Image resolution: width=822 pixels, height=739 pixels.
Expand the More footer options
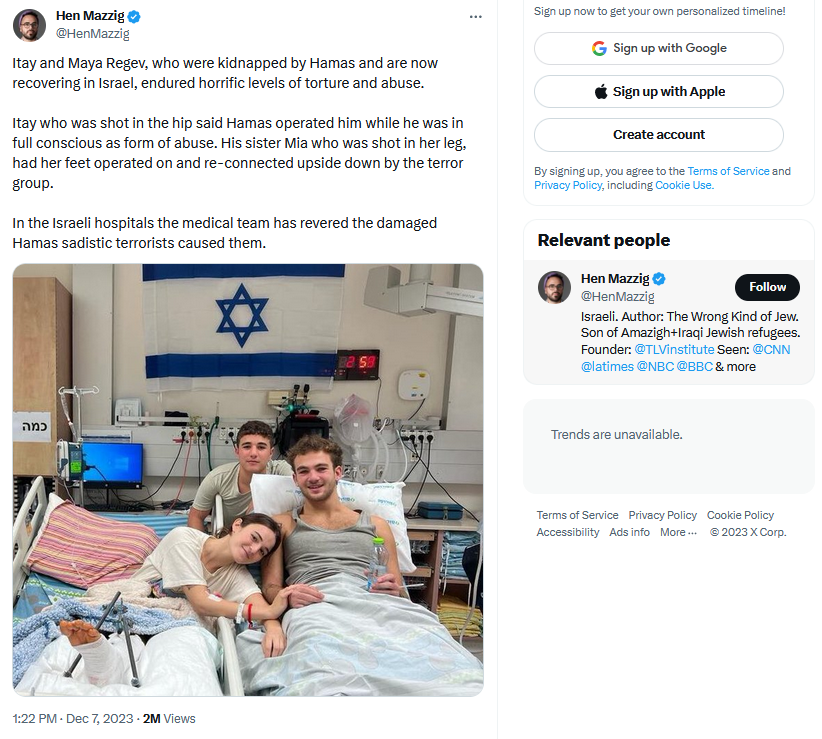679,532
